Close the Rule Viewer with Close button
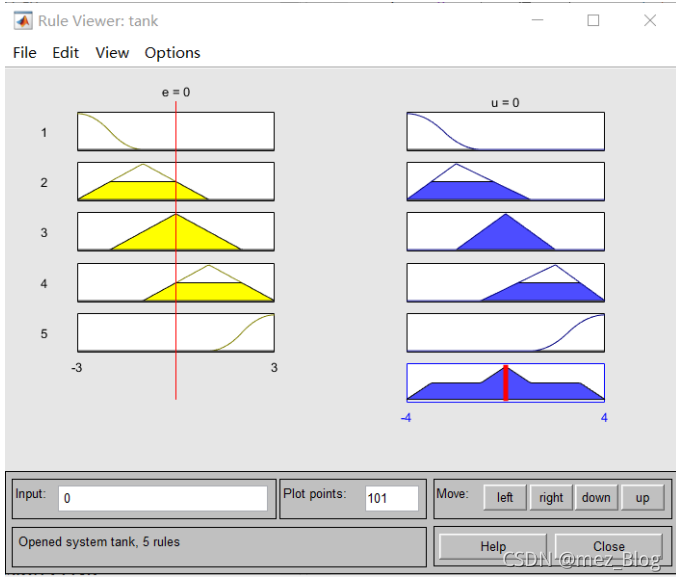Screen dimensions: 676x581 pyautogui.click(x=608, y=546)
